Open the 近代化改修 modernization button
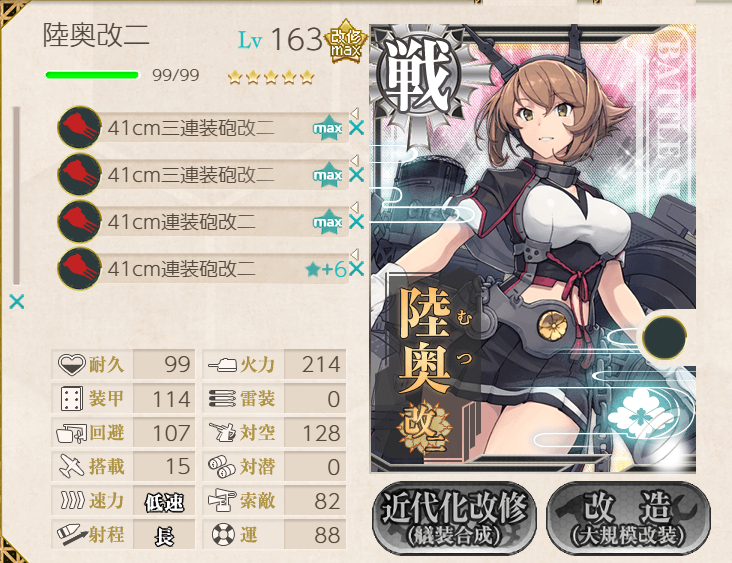This screenshot has width=732, height=563. click(454, 518)
